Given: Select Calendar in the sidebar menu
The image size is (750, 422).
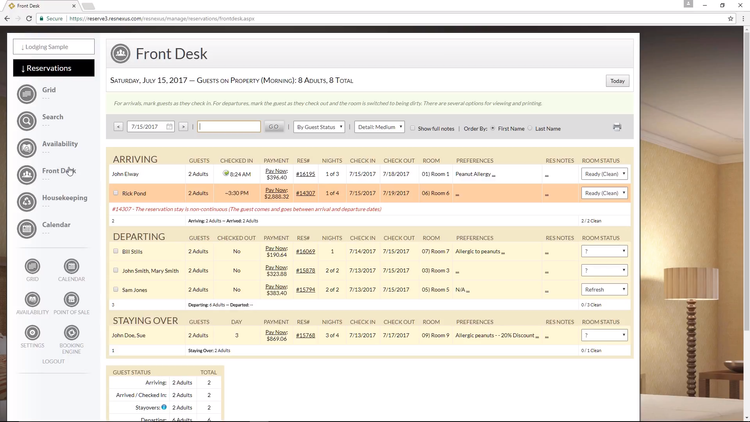Looking at the screenshot, I should (x=56, y=224).
